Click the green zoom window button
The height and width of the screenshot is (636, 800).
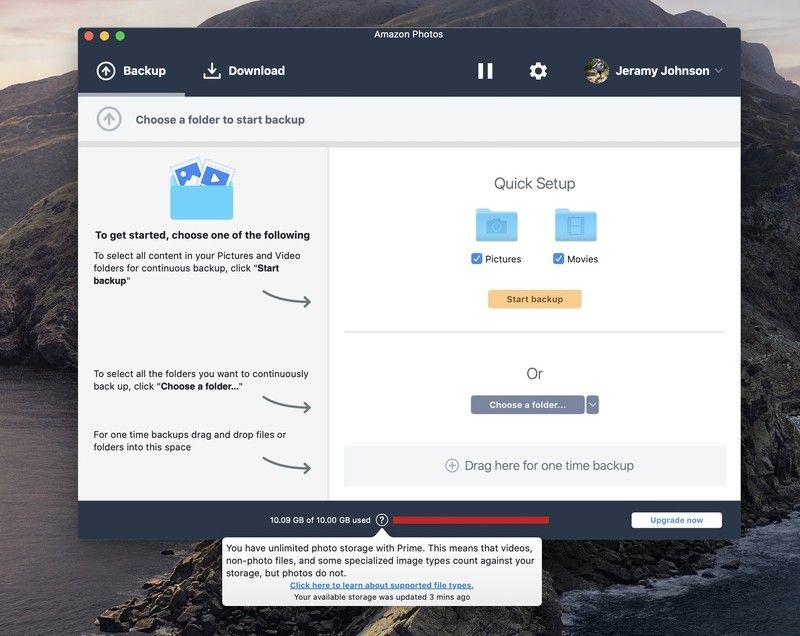[x=120, y=36]
